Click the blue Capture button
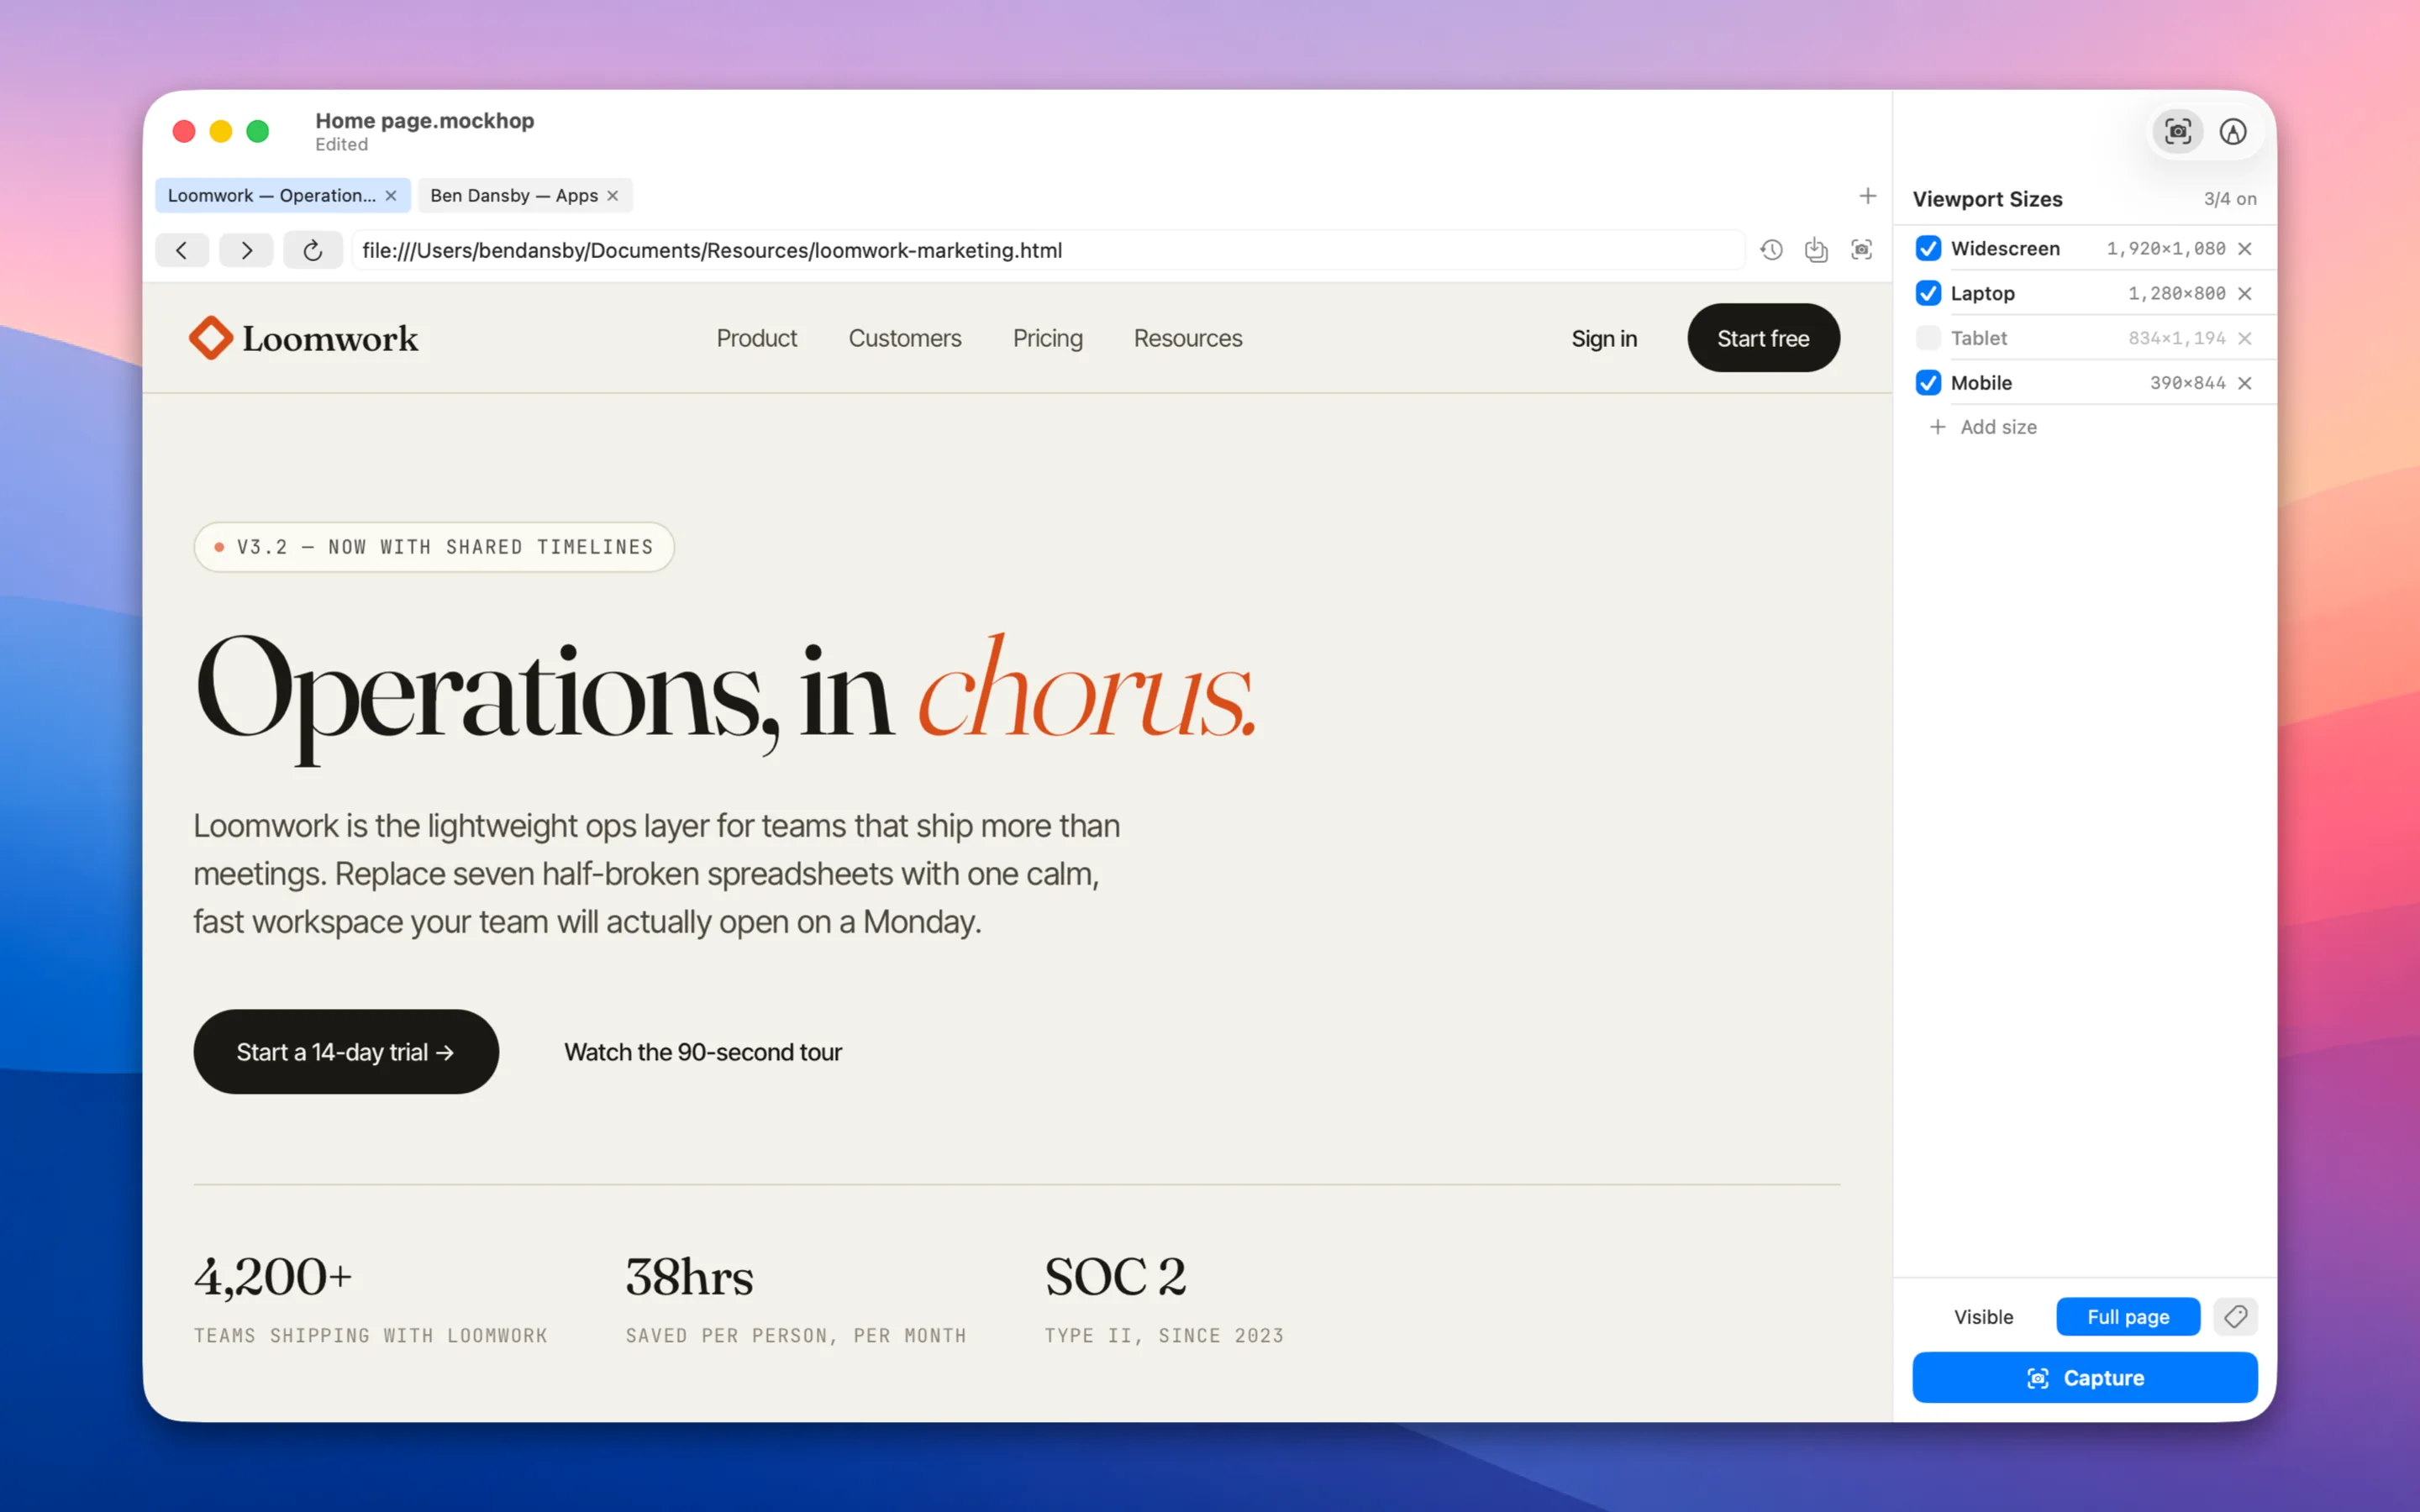 point(2085,1378)
